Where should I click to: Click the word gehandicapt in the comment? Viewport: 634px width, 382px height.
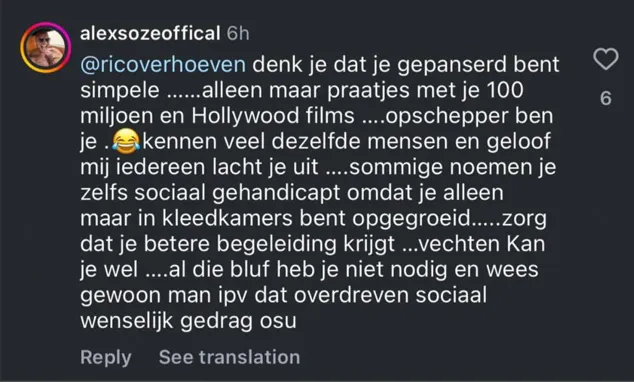[276, 194]
